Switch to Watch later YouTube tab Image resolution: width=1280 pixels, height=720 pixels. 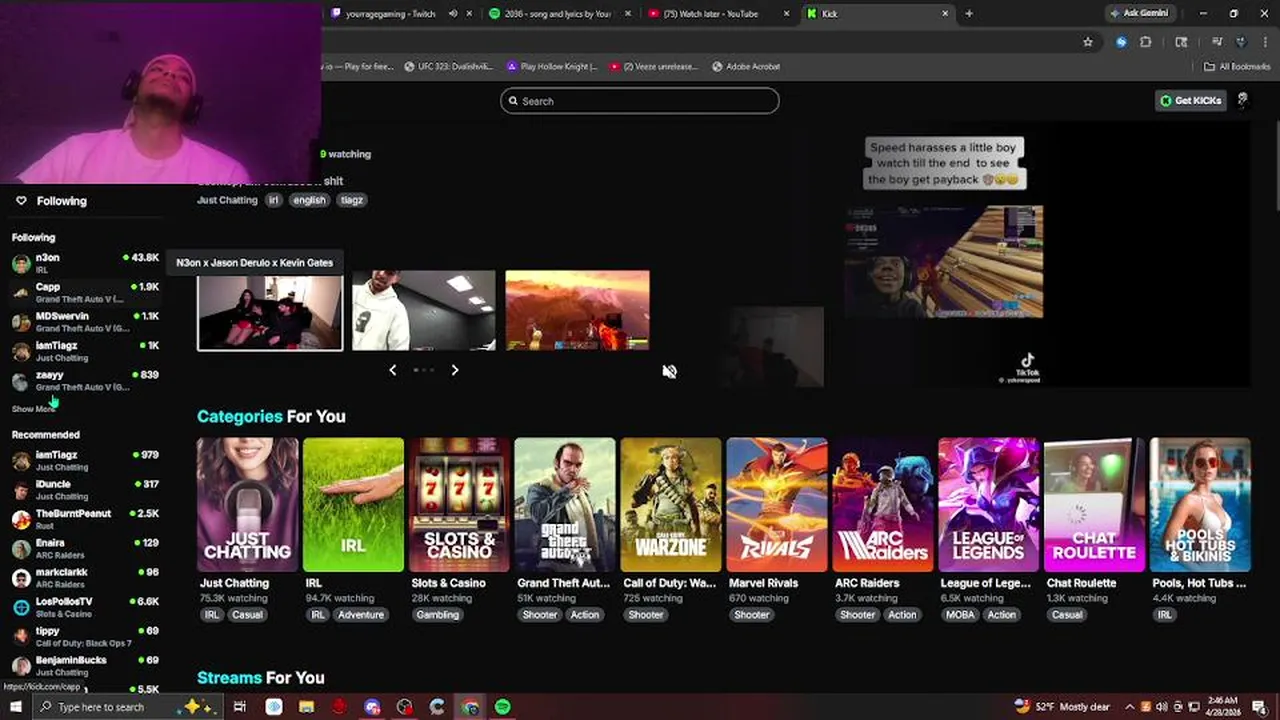point(717,14)
